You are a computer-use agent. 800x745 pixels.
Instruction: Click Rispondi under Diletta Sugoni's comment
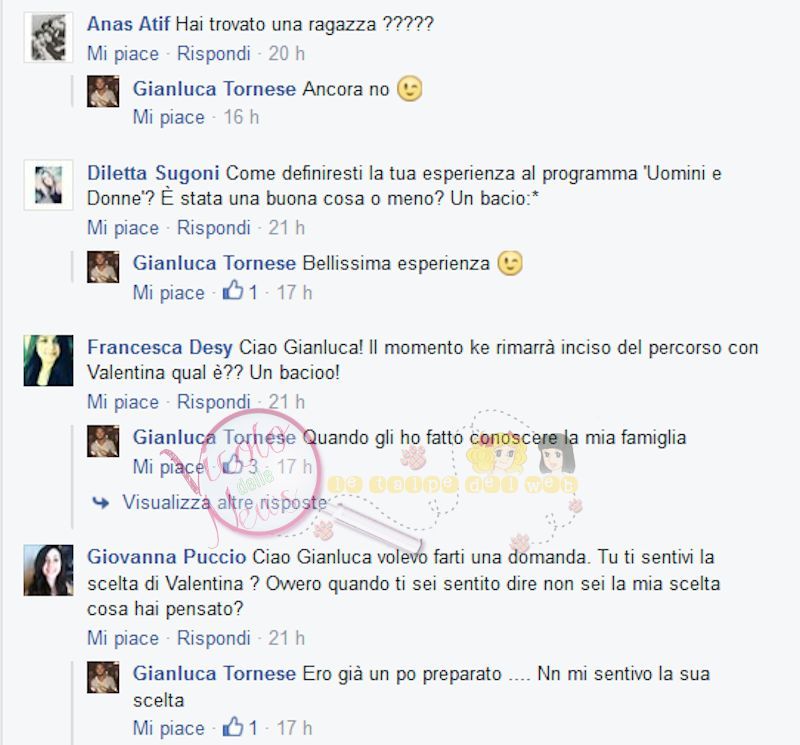click(213, 228)
